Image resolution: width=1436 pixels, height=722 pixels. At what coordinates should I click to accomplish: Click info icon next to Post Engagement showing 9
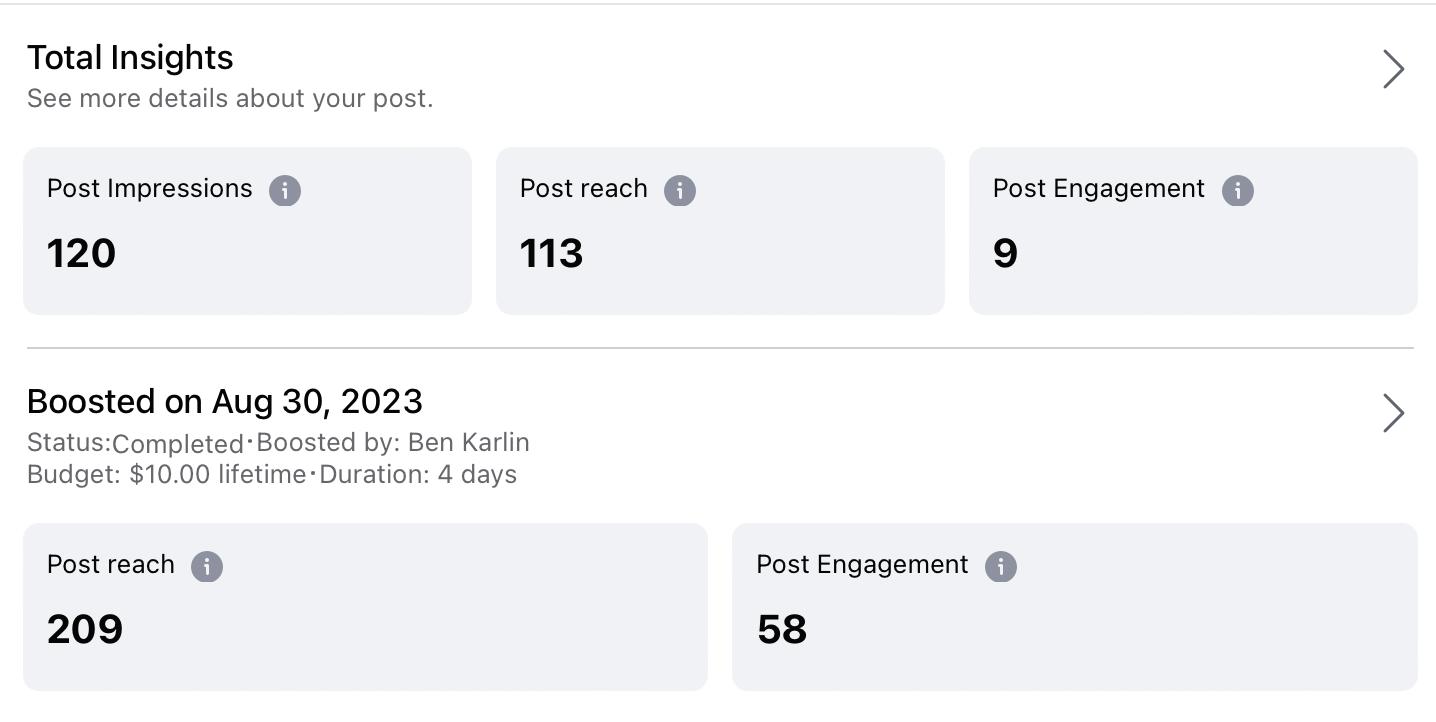(1237, 190)
